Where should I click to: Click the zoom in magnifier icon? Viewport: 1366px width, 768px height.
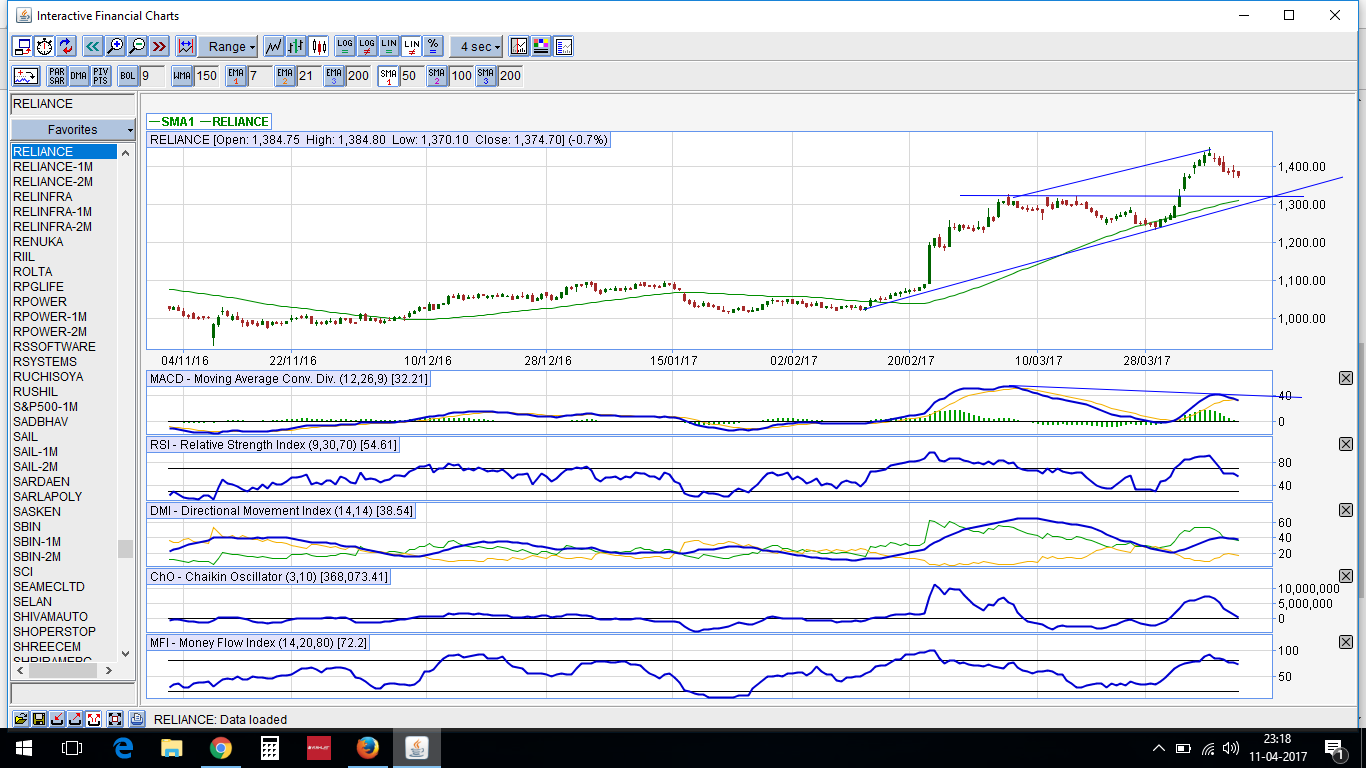115,46
